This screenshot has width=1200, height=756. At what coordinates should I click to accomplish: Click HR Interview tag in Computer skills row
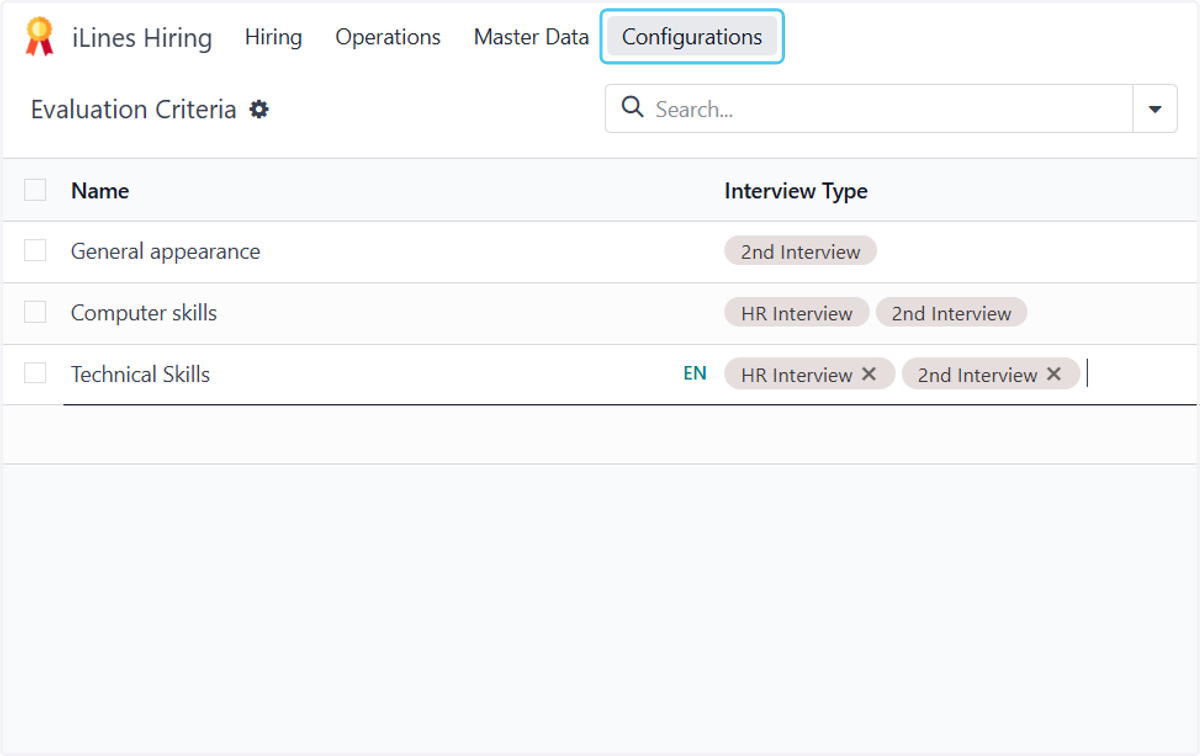(797, 313)
